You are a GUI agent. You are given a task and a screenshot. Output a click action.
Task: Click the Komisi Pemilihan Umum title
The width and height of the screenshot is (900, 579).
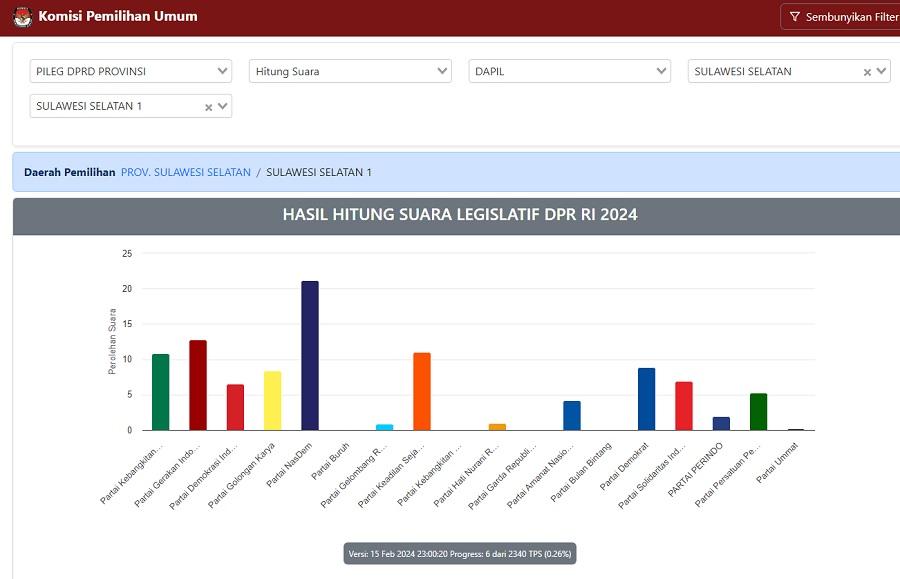[118, 16]
